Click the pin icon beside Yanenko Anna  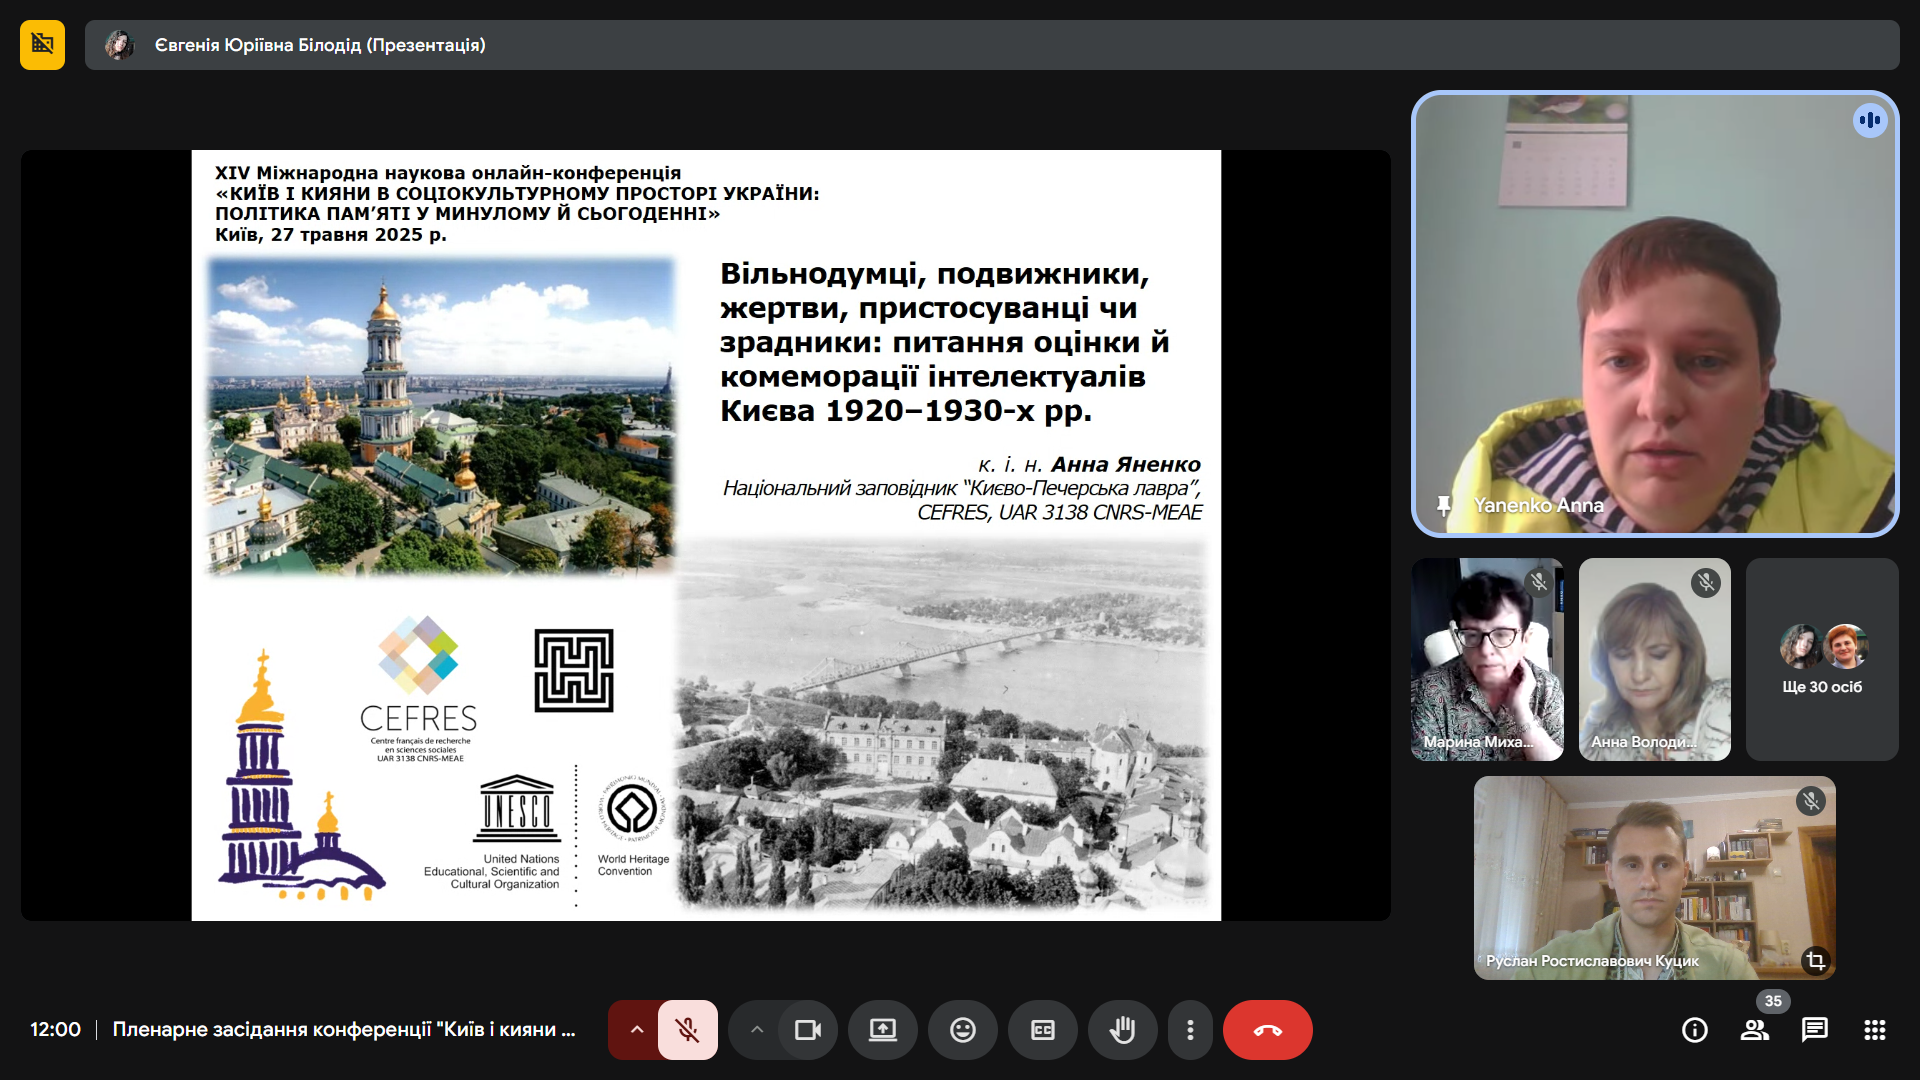[x=1443, y=505]
